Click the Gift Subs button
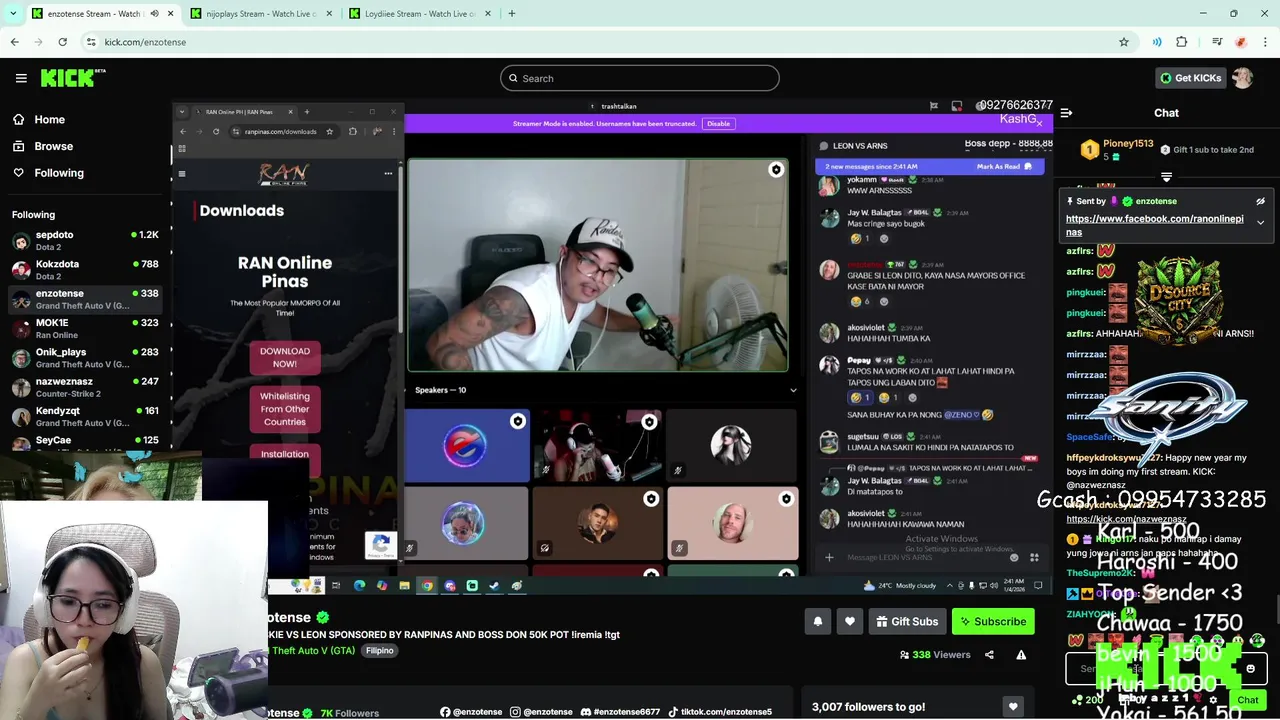The width and height of the screenshot is (1280, 720). tap(907, 622)
